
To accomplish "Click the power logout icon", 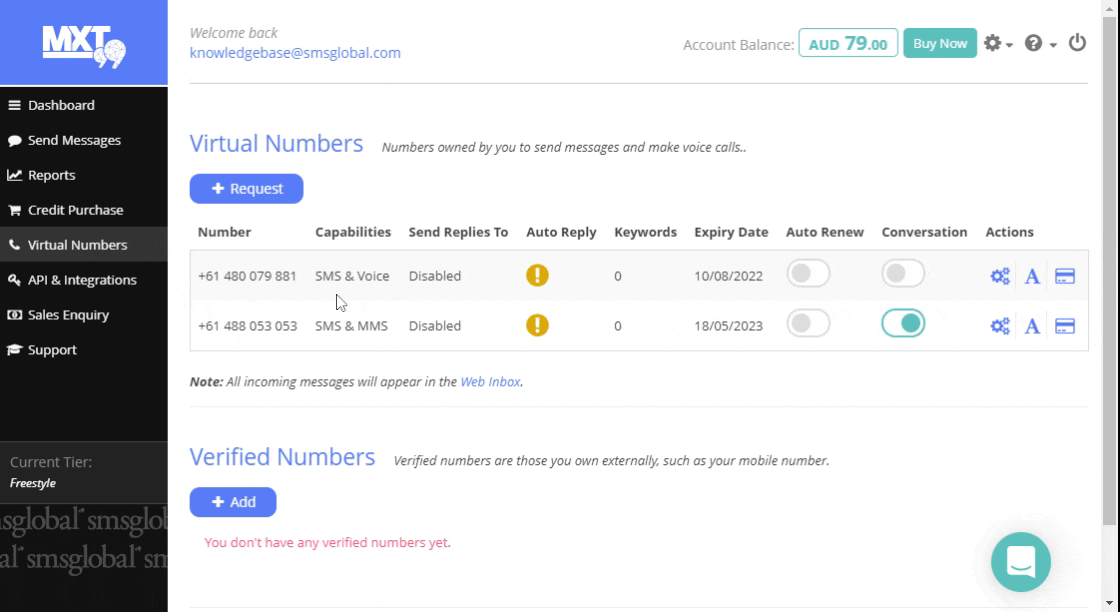I will (x=1077, y=43).
